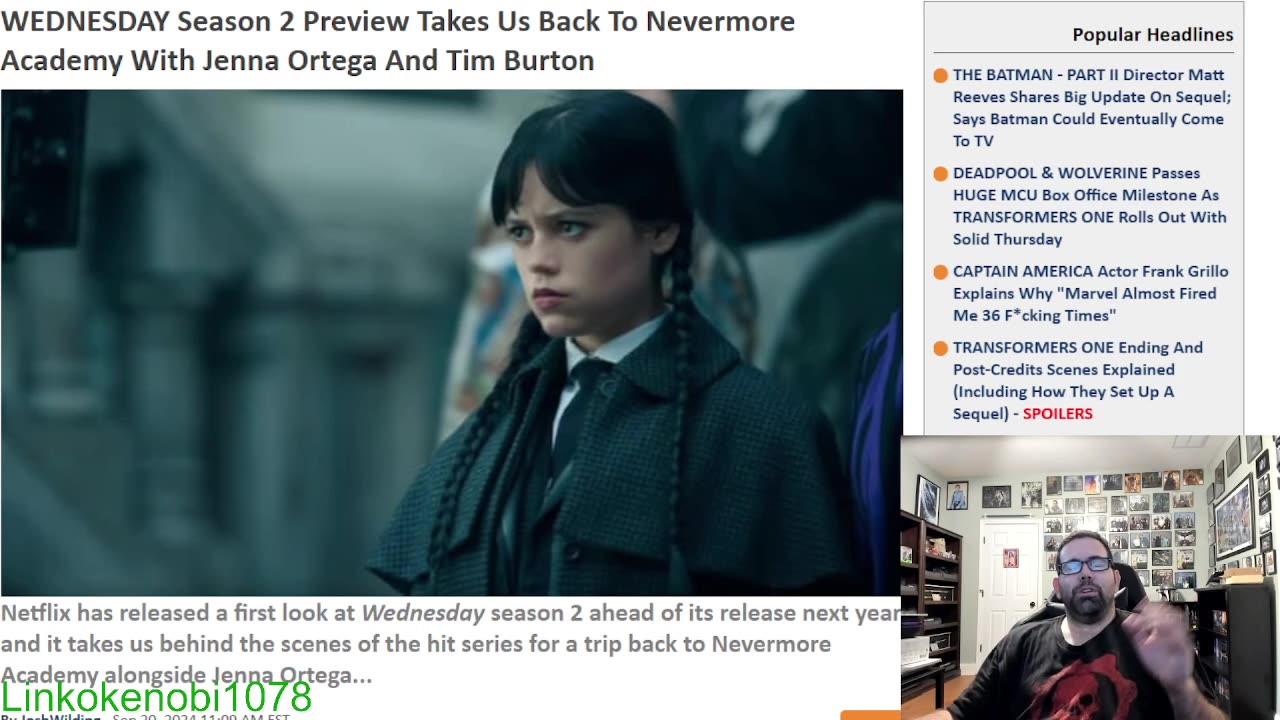Image resolution: width=1280 pixels, height=720 pixels.
Task: Open THE BATMAN - PART II headline
Action: (1092, 108)
